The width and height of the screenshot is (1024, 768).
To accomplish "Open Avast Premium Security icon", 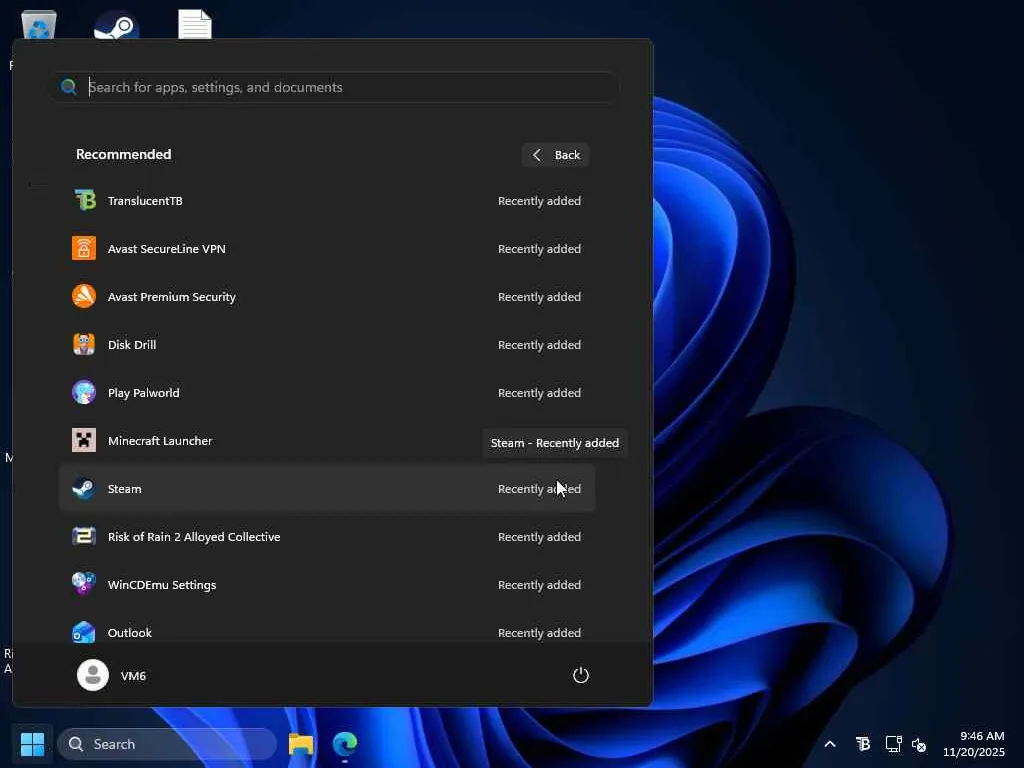I will [84, 296].
